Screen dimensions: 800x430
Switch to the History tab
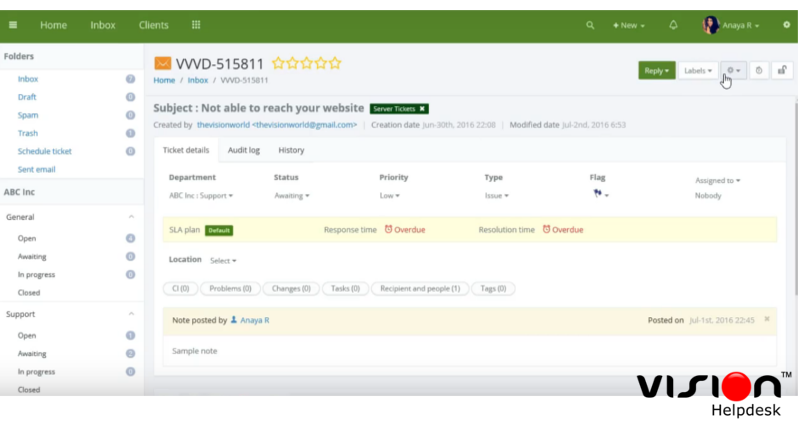click(291, 150)
